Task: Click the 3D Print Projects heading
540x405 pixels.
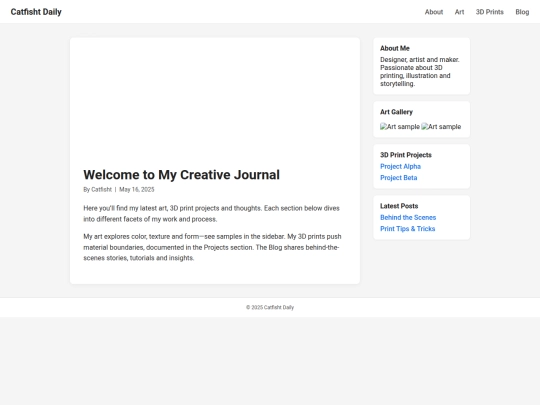Action: coord(406,155)
